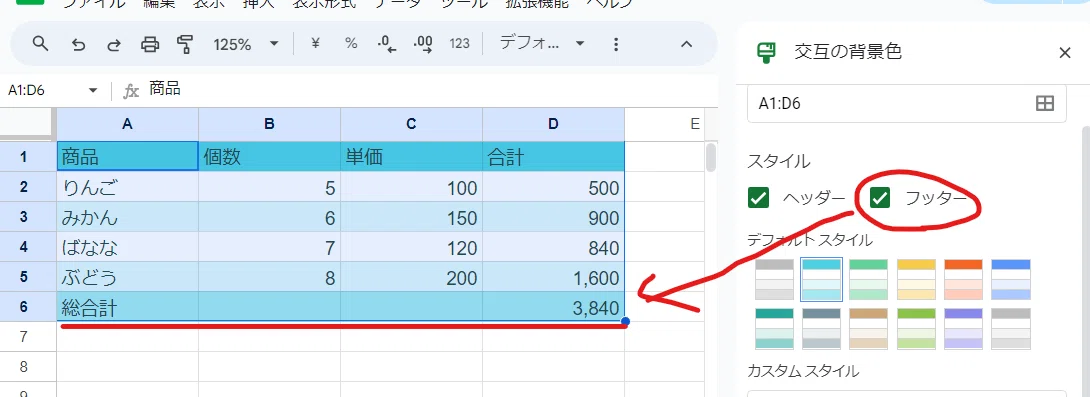This screenshot has width=1090, height=397.
Task: Apply percent number format
Action: 351,44
